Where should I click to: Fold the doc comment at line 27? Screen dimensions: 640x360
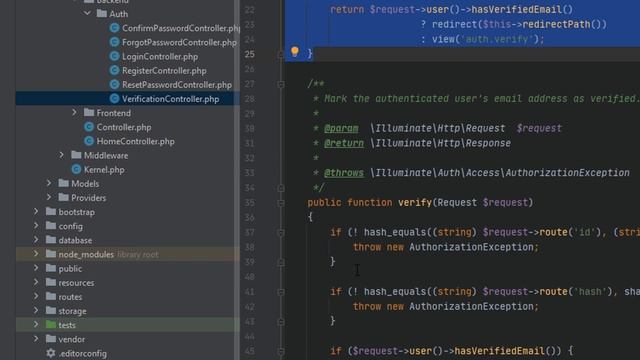click(x=281, y=84)
